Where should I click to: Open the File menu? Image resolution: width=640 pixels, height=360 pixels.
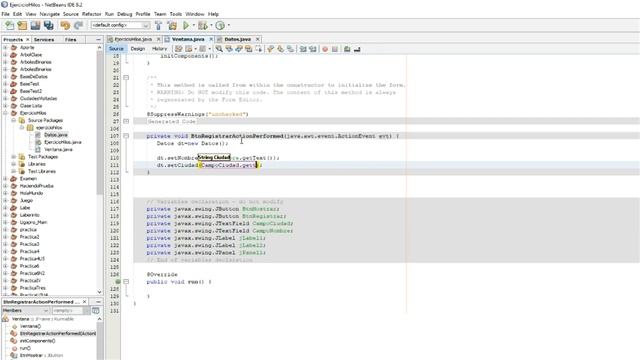click(5, 14)
